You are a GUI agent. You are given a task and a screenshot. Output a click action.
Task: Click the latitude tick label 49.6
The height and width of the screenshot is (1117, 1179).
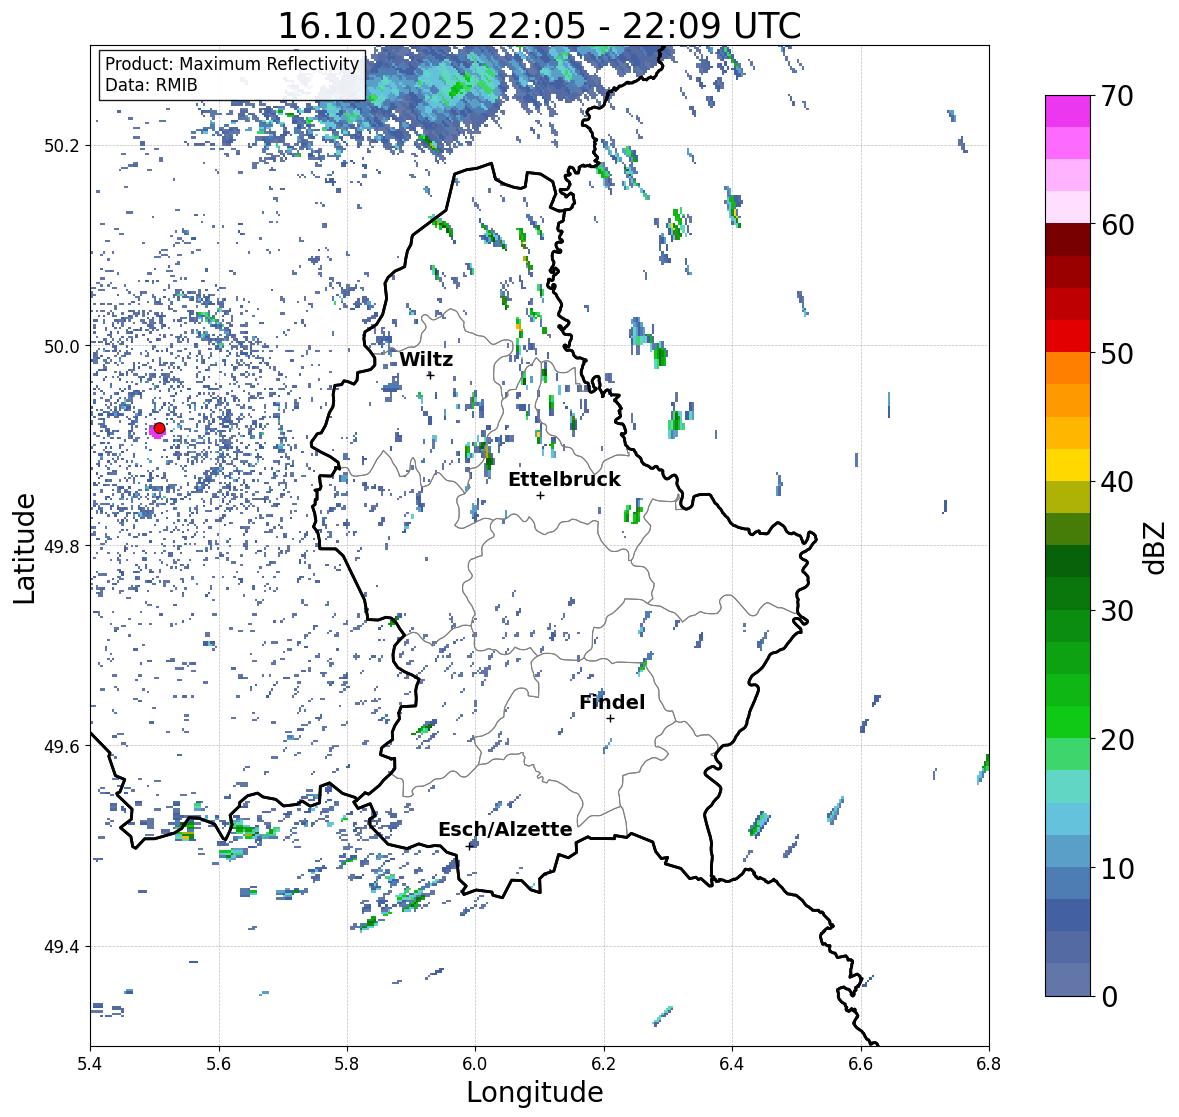(61, 746)
